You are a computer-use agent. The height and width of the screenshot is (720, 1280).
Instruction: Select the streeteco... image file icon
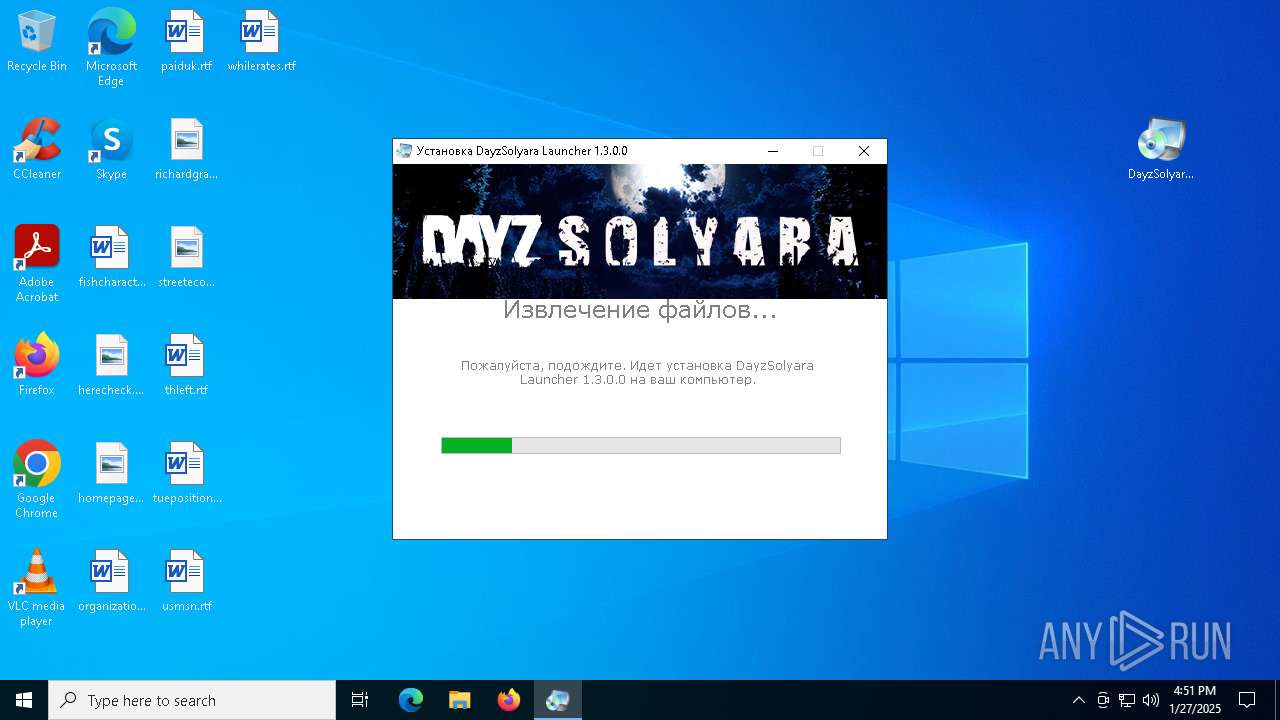[186, 258]
